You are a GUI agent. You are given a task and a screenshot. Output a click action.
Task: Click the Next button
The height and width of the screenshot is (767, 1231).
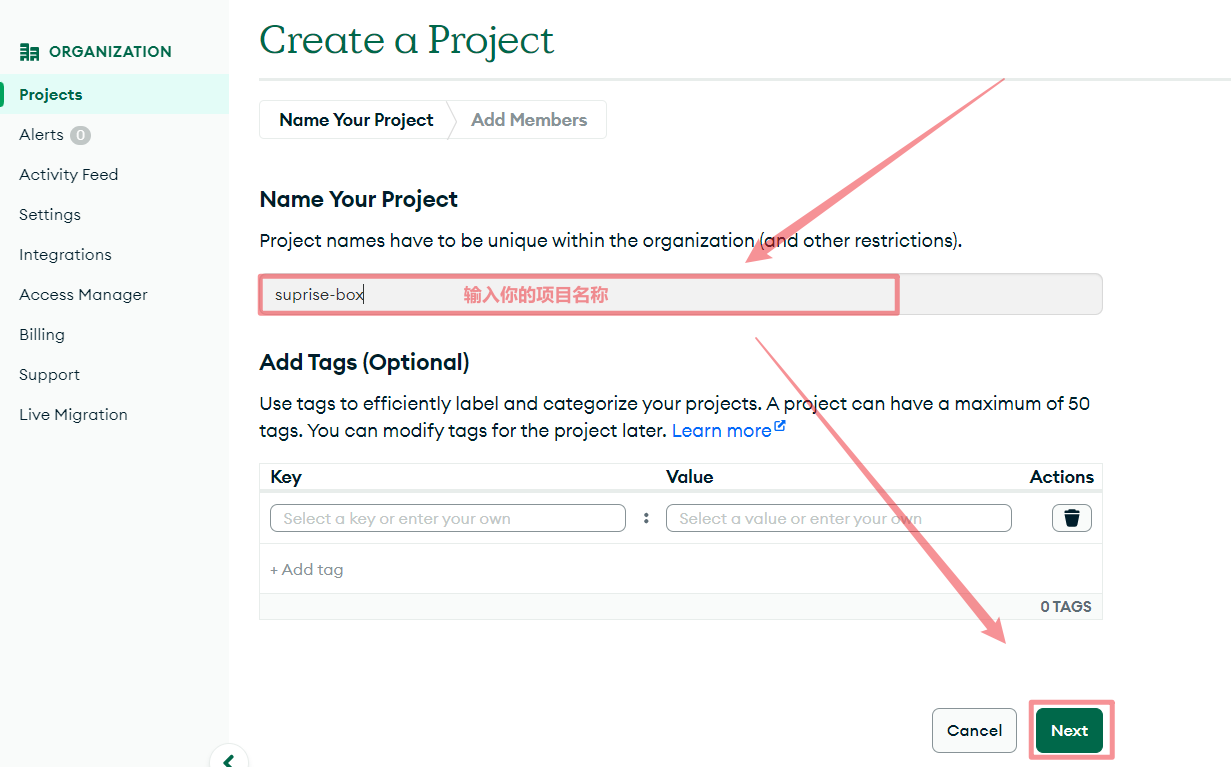tap(1069, 731)
